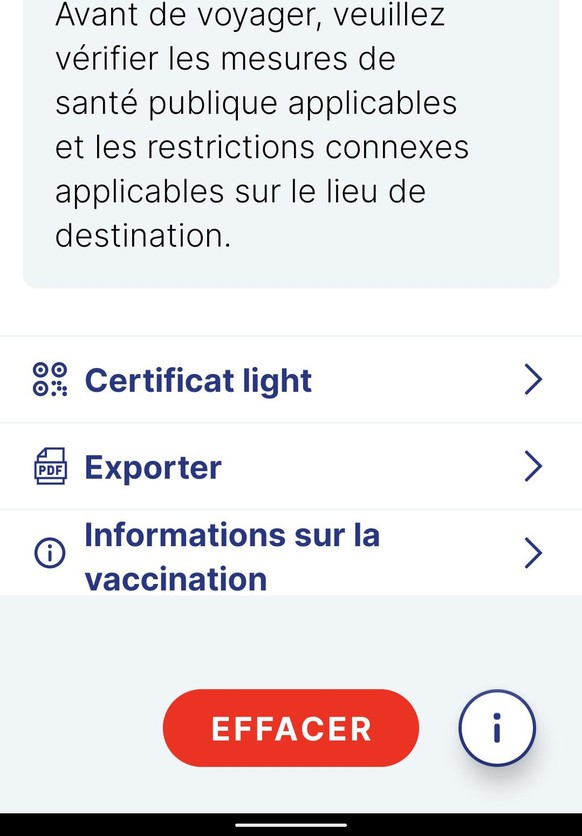Open vaccination information via its right chevron
The image size is (582, 836).
(x=533, y=553)
